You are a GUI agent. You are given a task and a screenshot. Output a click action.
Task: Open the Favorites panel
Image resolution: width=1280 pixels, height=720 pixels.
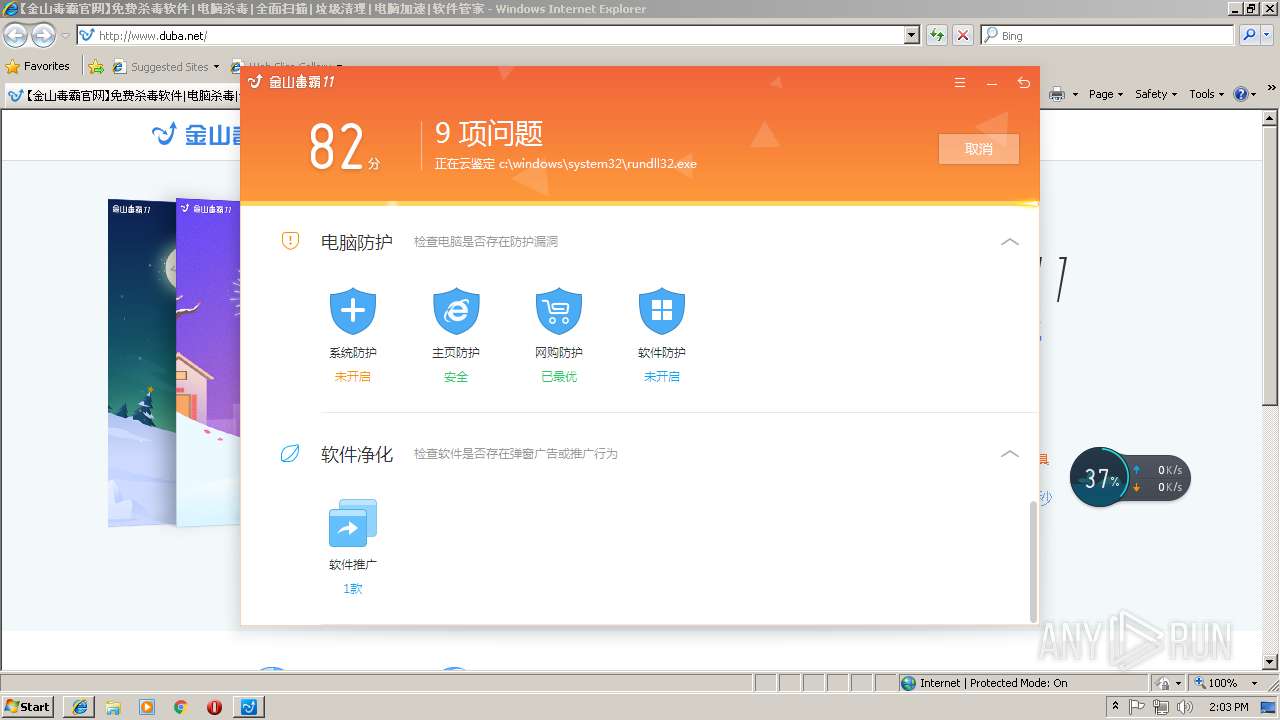pyautogui.click(x=38, y=67)
